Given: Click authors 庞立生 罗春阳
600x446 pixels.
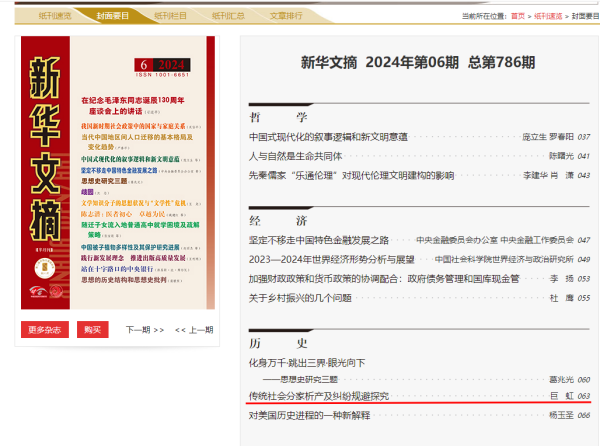Looking at the screenshot, I should coord(548,137).
